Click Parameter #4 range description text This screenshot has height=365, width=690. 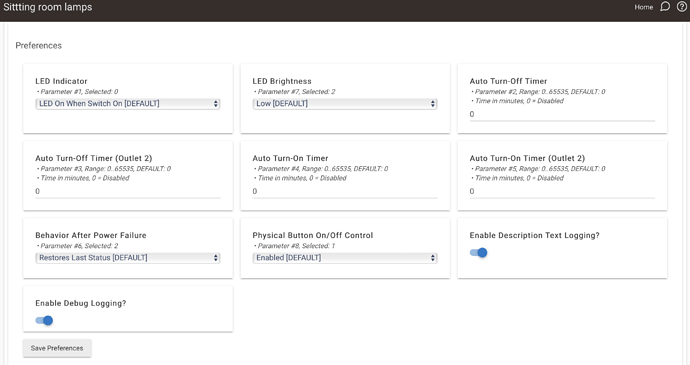323,169
